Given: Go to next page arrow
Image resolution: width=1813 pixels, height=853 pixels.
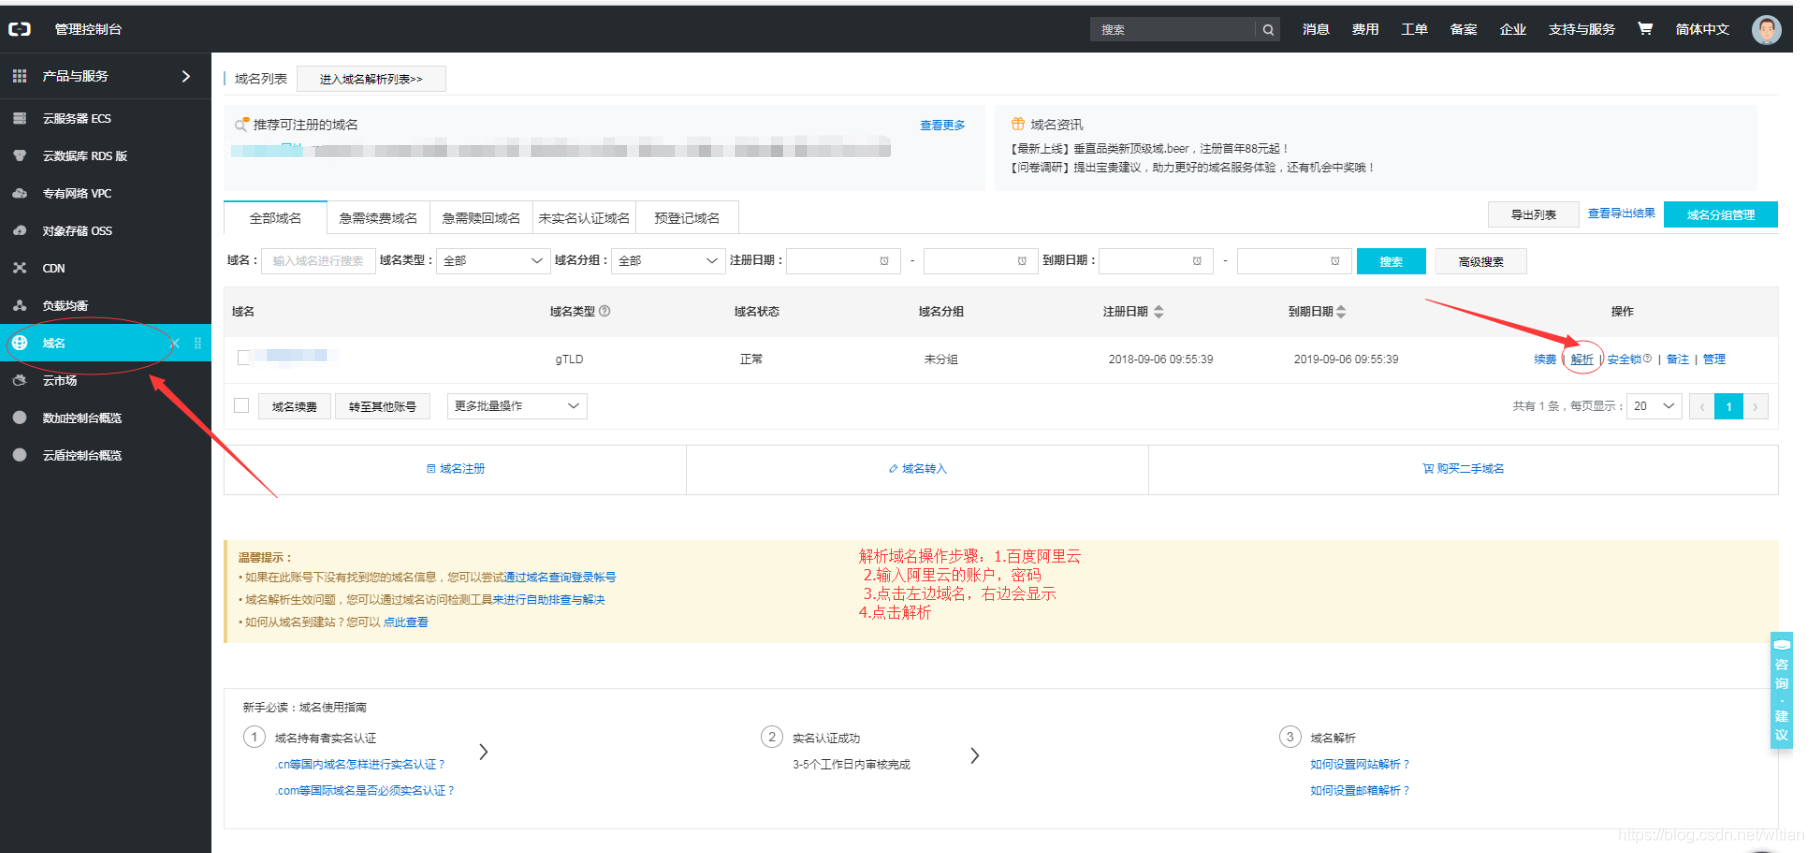Looking at the screenshot, I should pos(1755,407).
